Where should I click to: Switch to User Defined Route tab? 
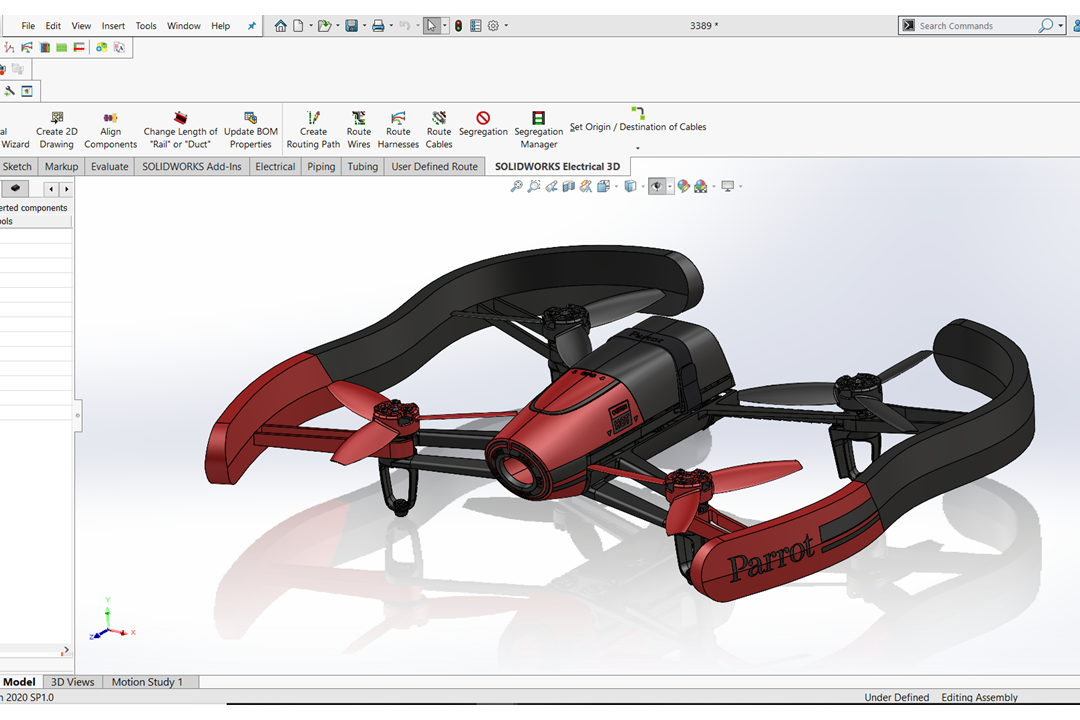click(x=435, y=166)
